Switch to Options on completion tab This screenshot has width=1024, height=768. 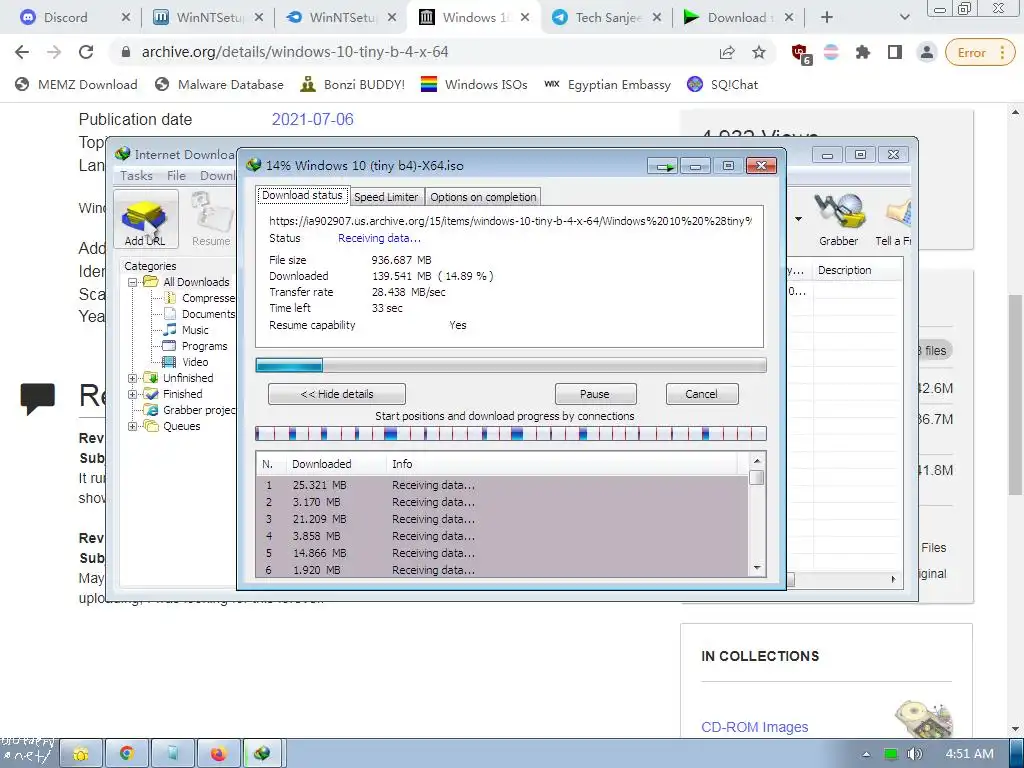pos(483,197)
